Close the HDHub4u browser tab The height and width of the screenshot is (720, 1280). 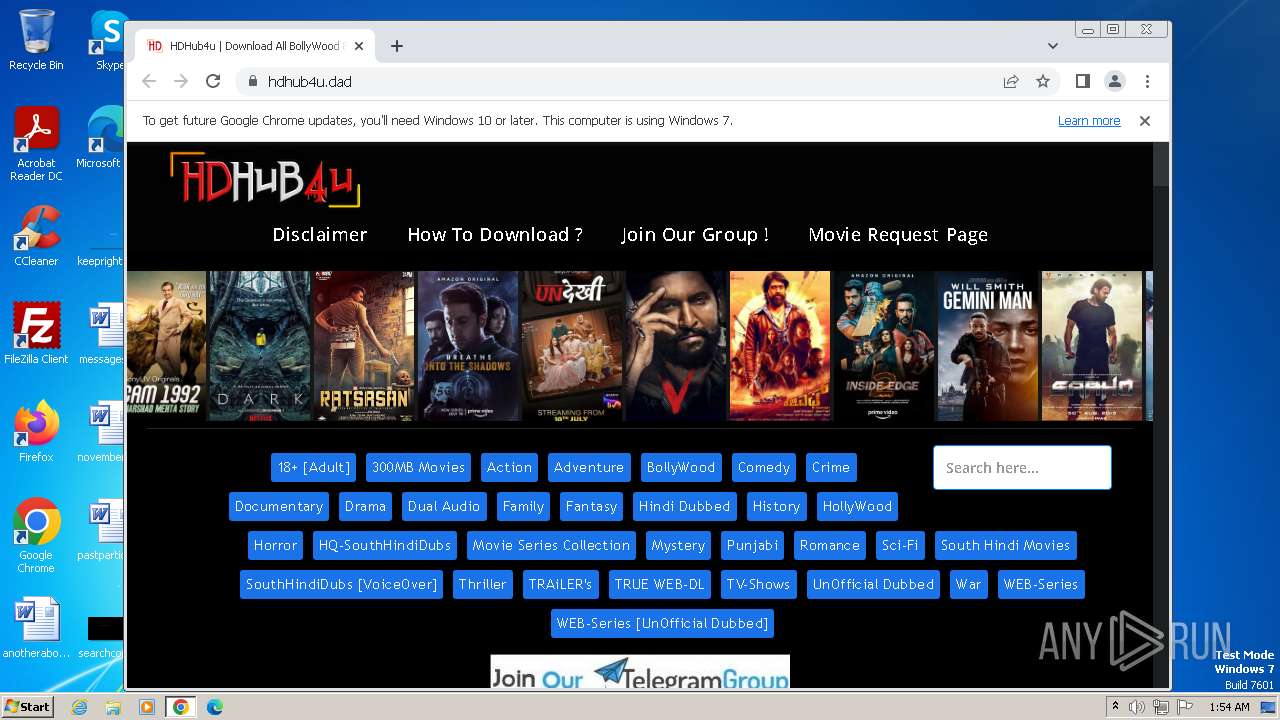358,46
